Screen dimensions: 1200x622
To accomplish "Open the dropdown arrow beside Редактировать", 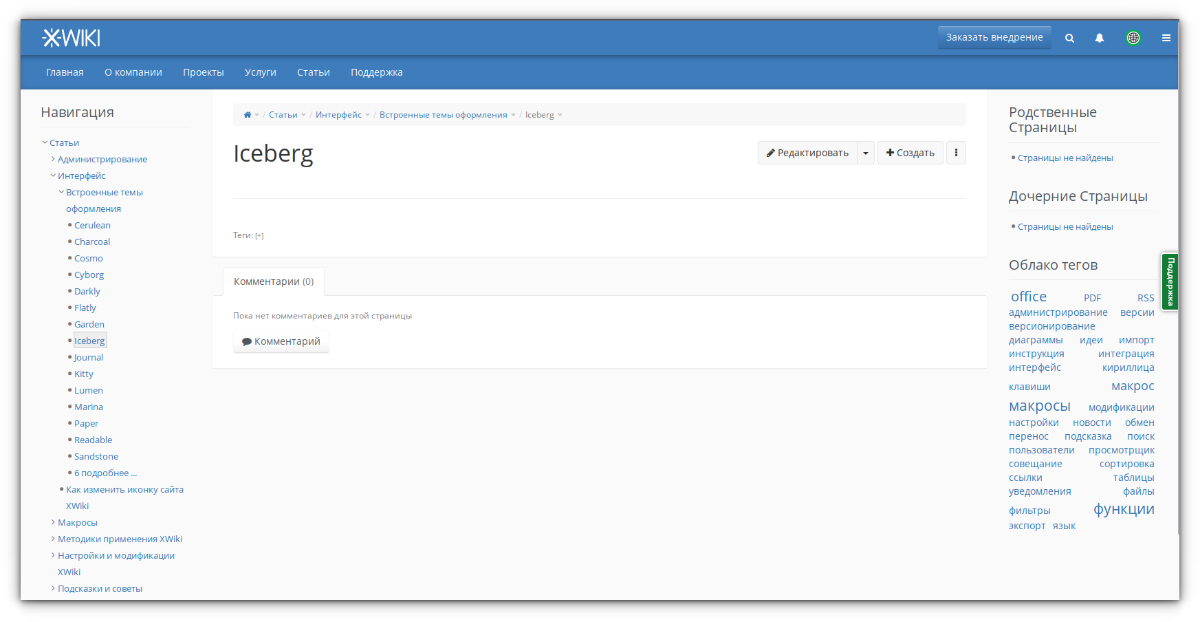I will click(866, 153).
